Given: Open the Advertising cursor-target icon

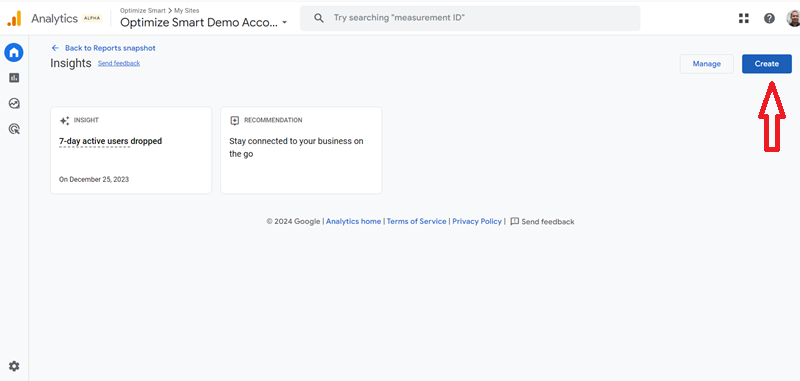Looking at the screenshot, I should [x=14, y=129].
